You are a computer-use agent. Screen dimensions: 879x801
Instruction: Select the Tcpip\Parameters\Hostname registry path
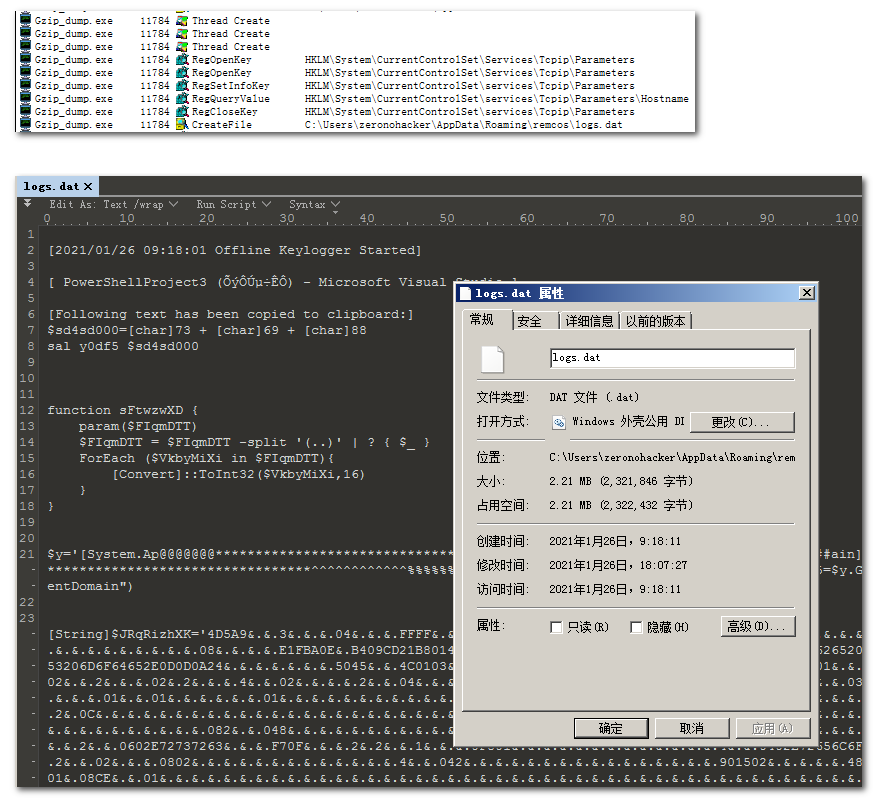[x=497, y=99]
